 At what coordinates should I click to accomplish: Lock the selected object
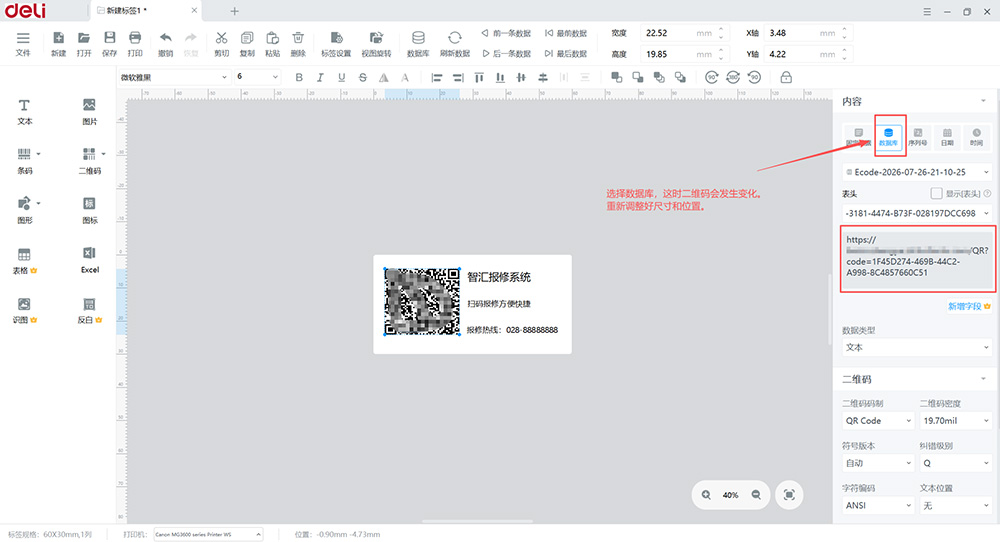click(x=786, y=77)
